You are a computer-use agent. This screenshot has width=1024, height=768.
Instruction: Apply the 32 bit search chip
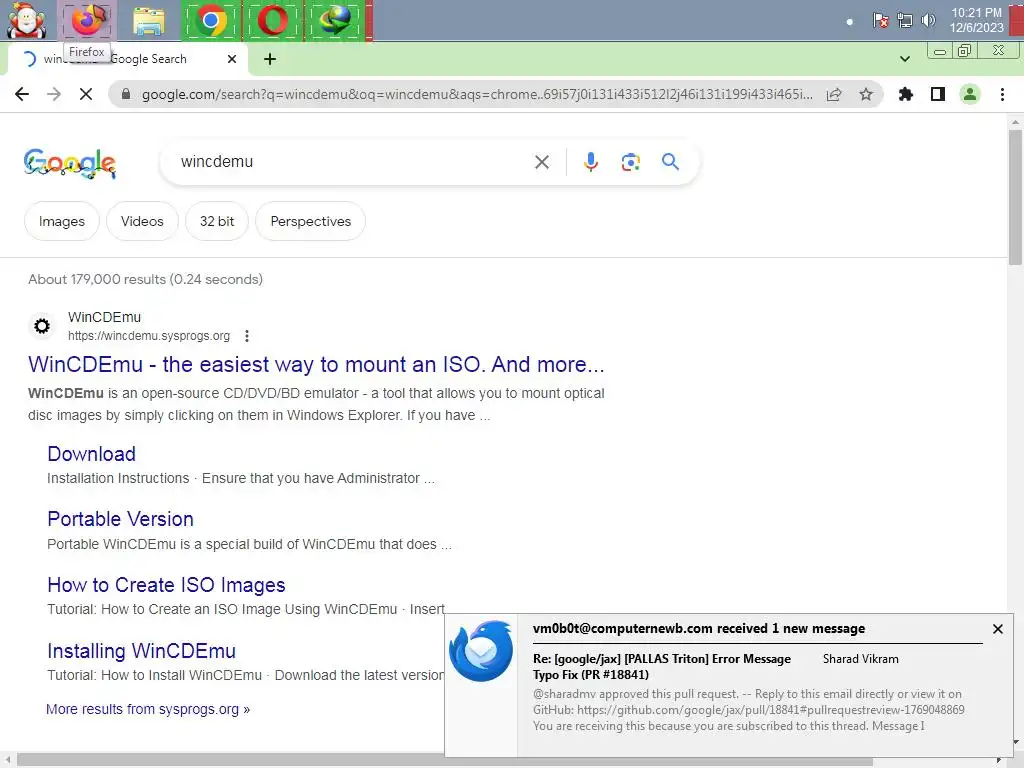coord(217,221)
